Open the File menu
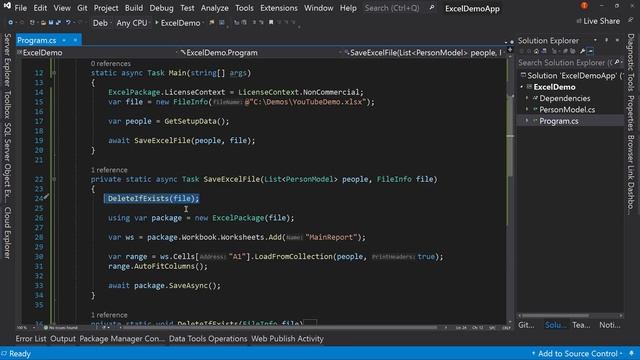 click(20, 8)
